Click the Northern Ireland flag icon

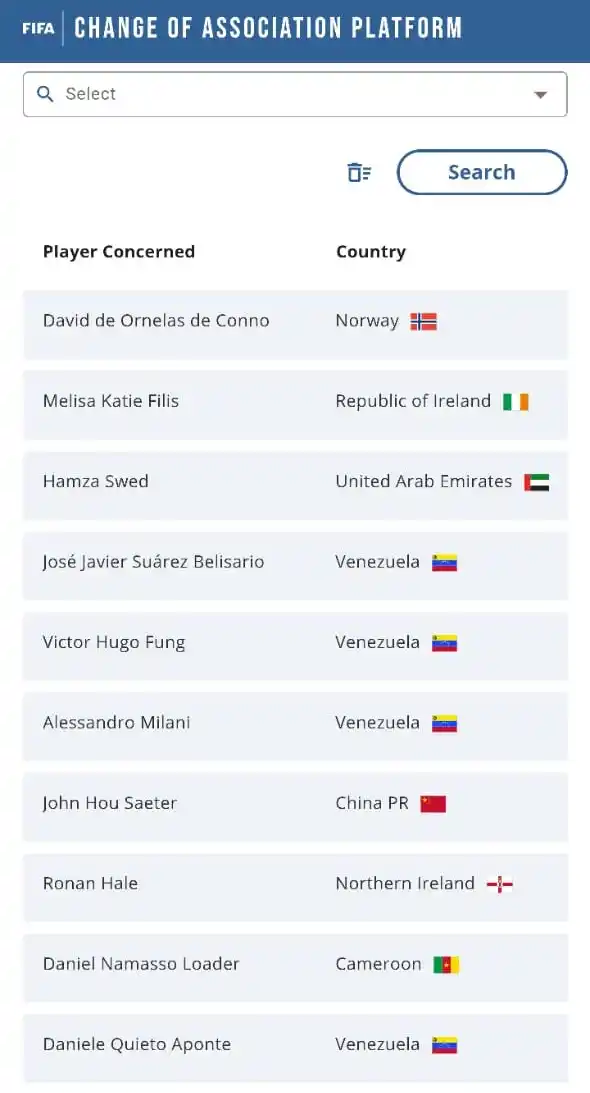click(499, 885)
